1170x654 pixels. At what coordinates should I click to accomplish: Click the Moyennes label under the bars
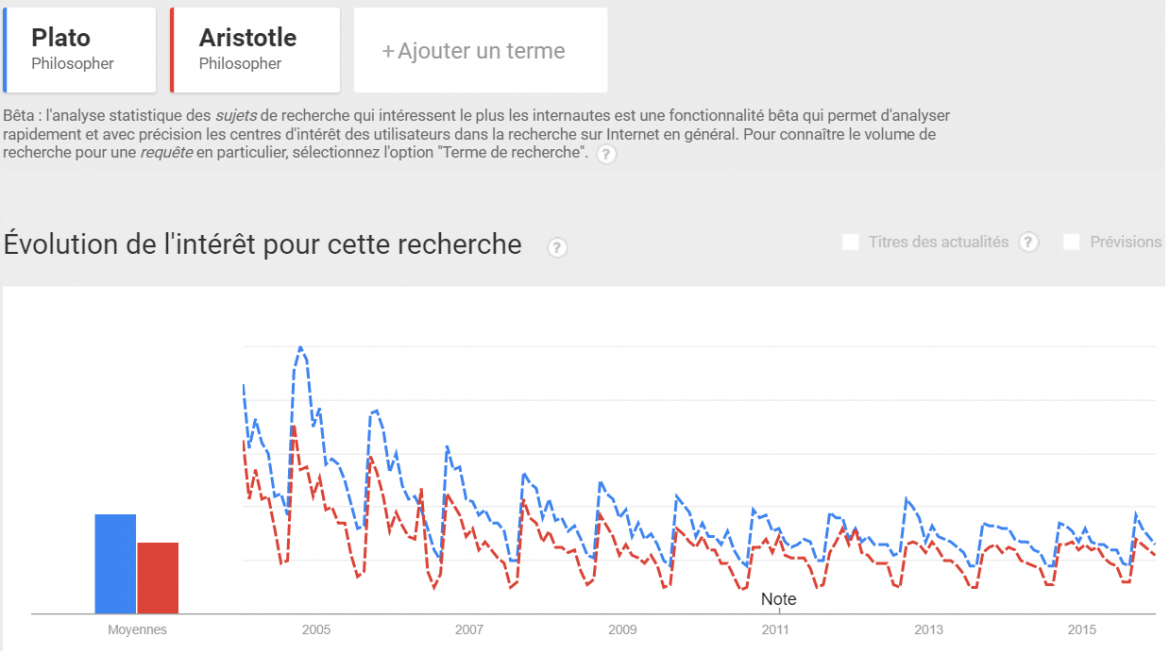pyautogui.click(x=137, y=630)
